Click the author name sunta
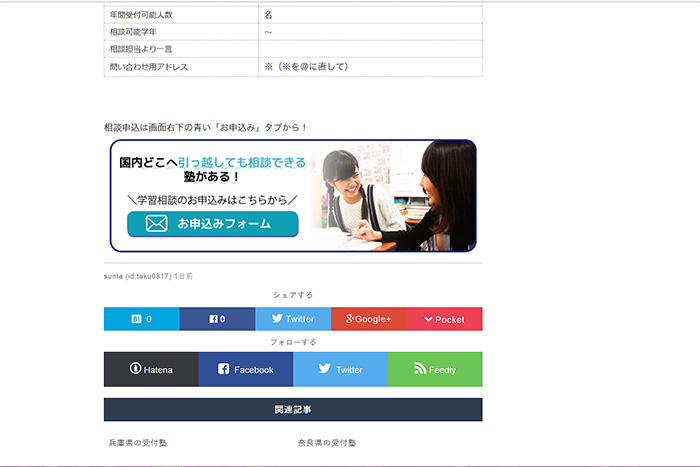Viewport: 700px width, 467px height. (114, 275)
